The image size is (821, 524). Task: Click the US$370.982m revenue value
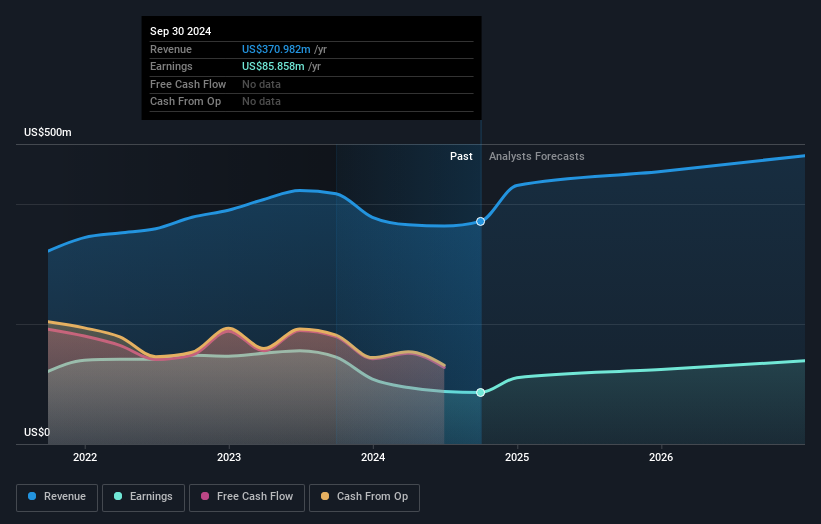point(276,49)
